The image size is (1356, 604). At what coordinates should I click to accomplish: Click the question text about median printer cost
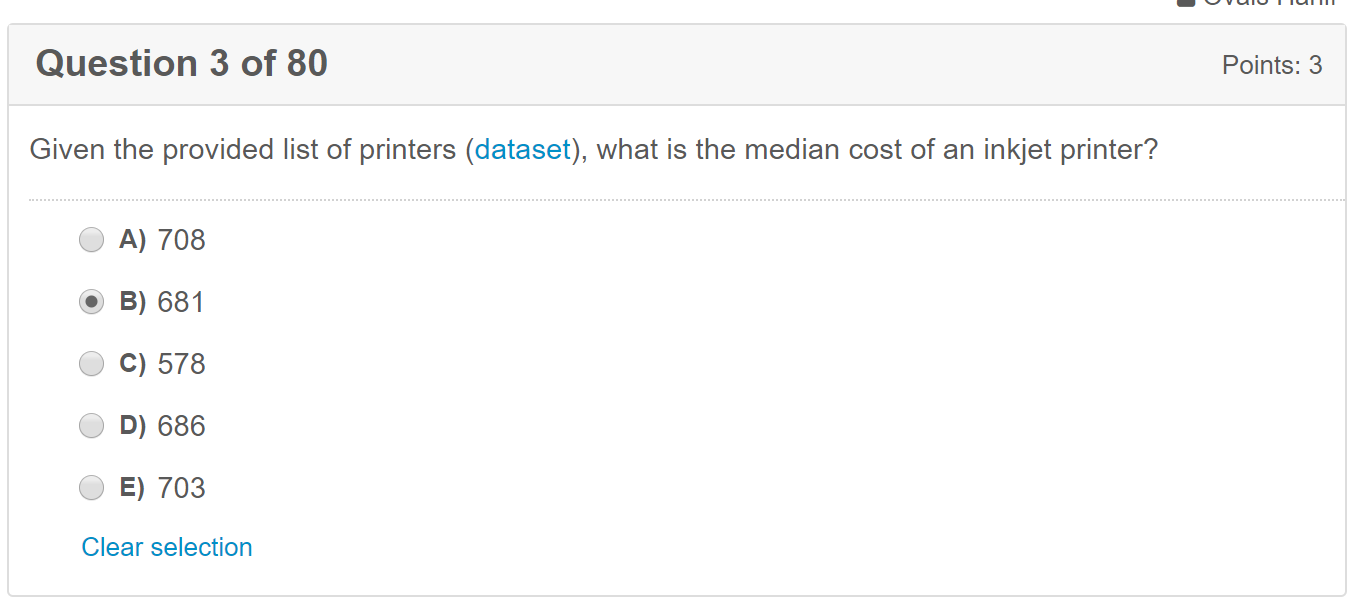coord(592,149)
